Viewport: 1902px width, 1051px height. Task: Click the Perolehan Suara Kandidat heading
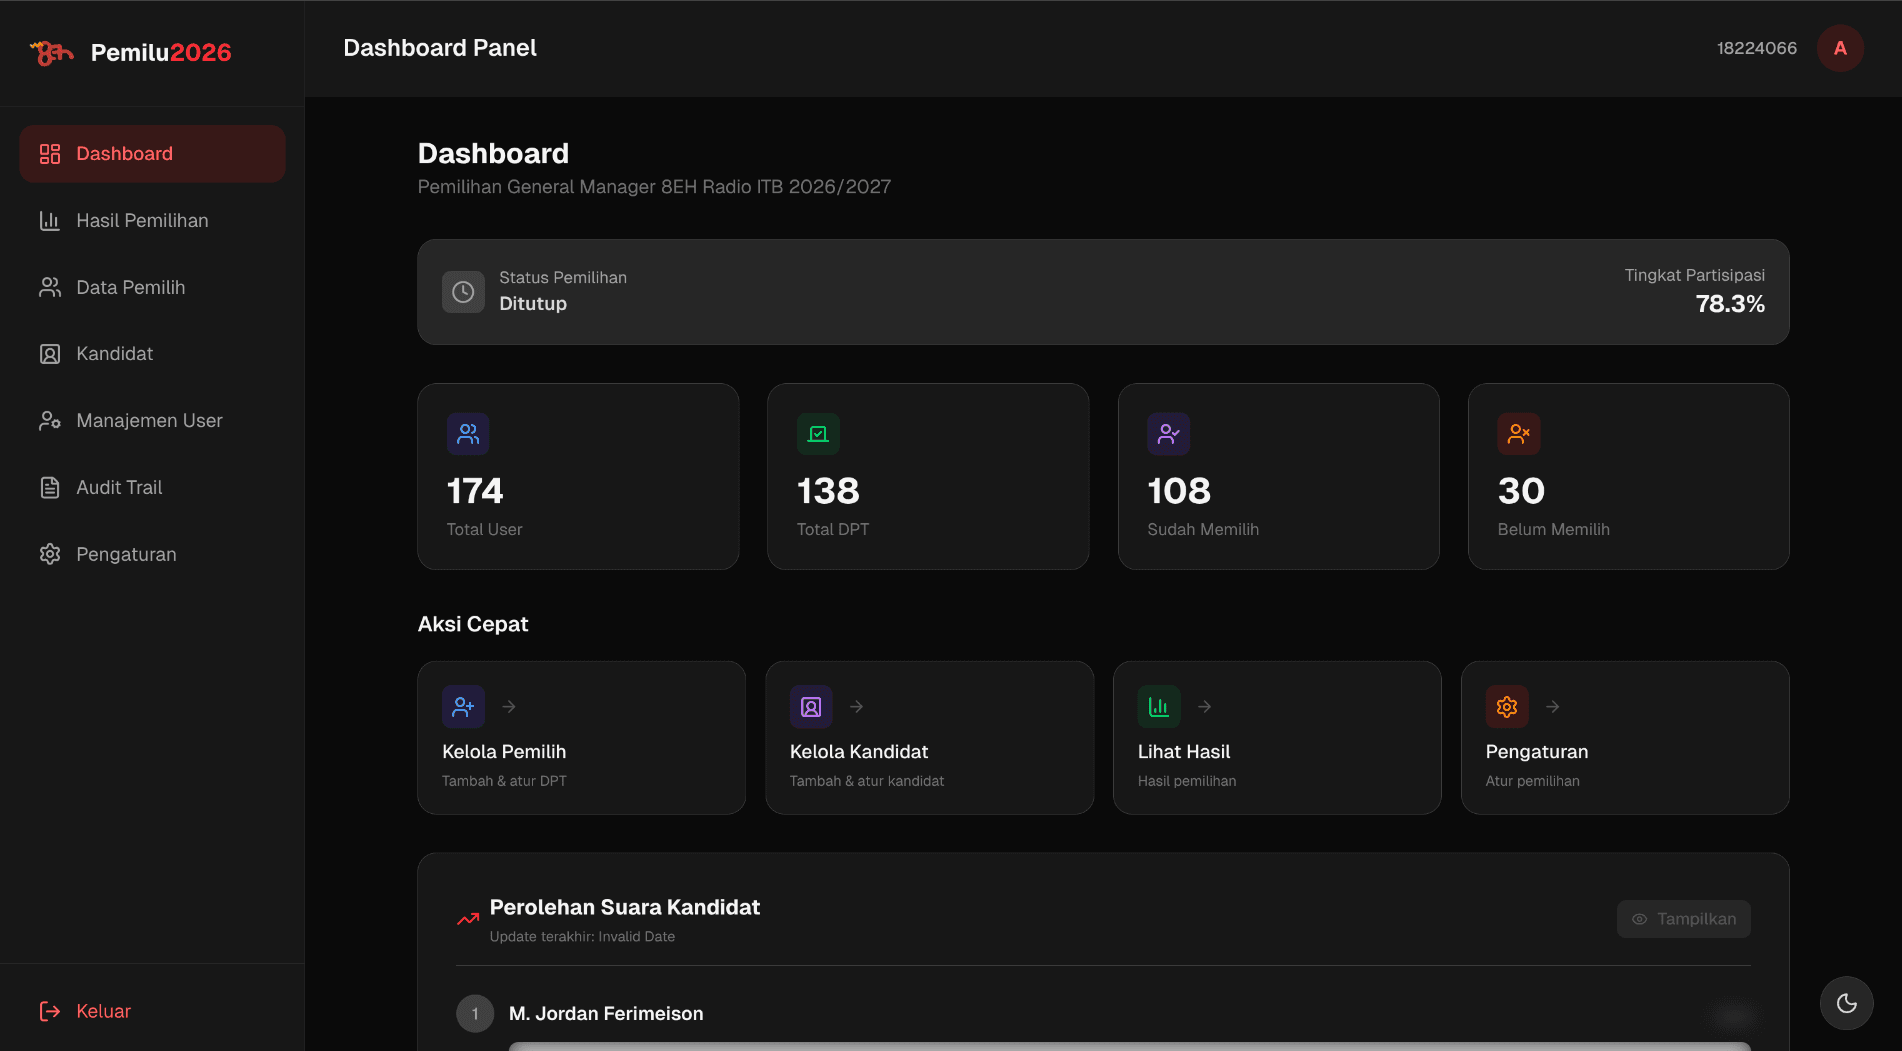(x=625, y=907)
